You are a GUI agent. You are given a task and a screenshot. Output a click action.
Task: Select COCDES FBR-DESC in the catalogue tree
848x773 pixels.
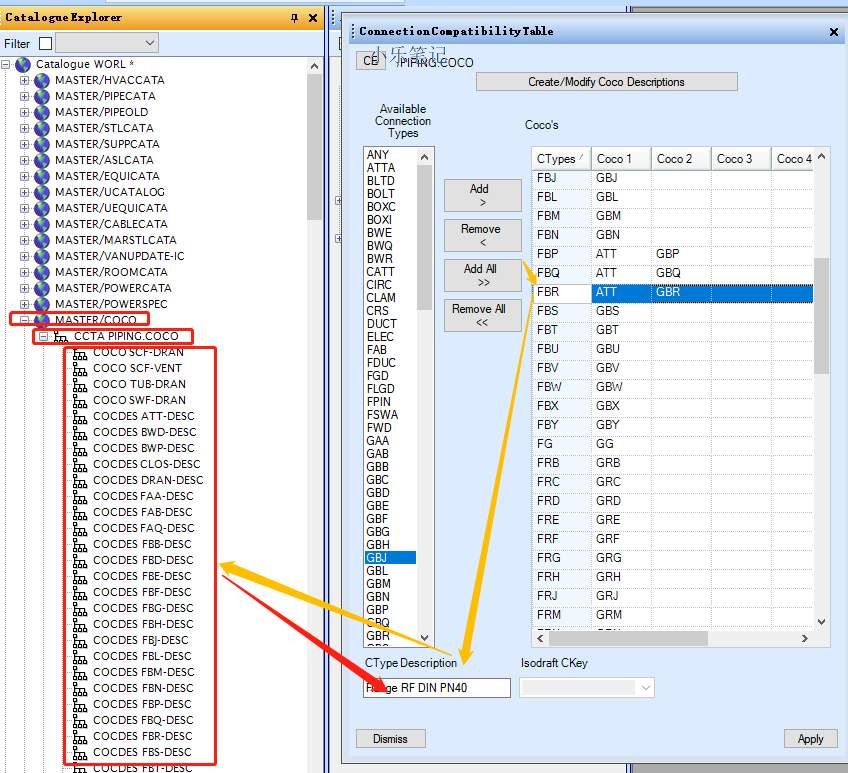coord(143,736)
